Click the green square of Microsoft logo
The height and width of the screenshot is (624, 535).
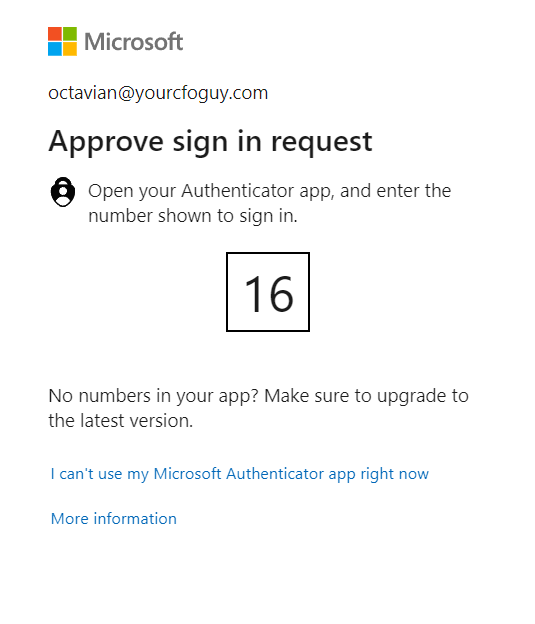click(70, 34)
